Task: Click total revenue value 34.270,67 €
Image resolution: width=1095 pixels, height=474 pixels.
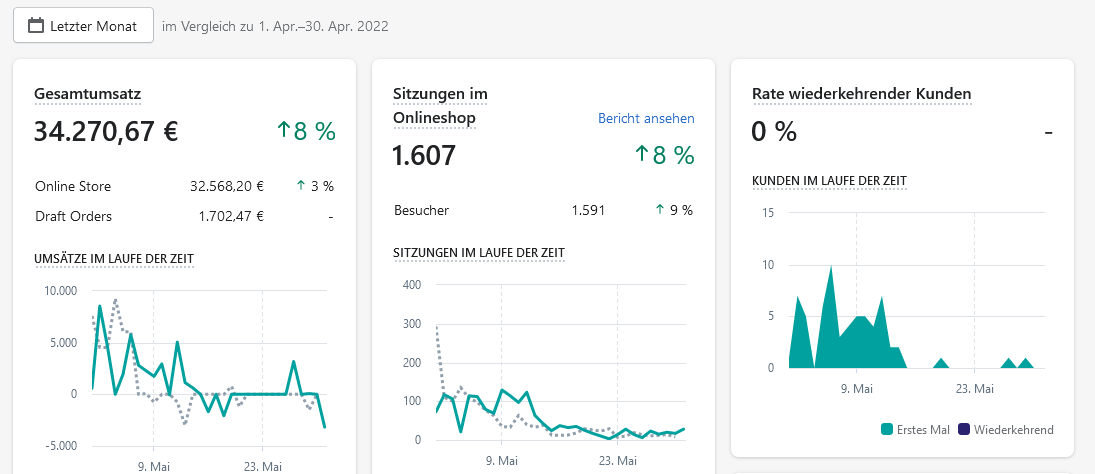Action: click(x=106, y=131)
